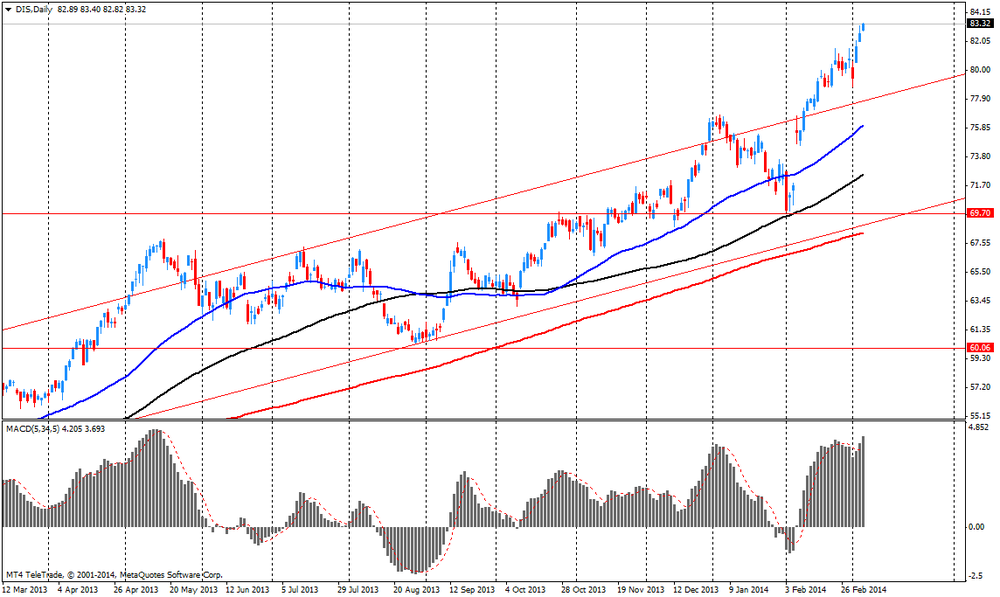1000x597 pixels.
Task: Click the 84.15 price axis label
Action: (980, 11)
